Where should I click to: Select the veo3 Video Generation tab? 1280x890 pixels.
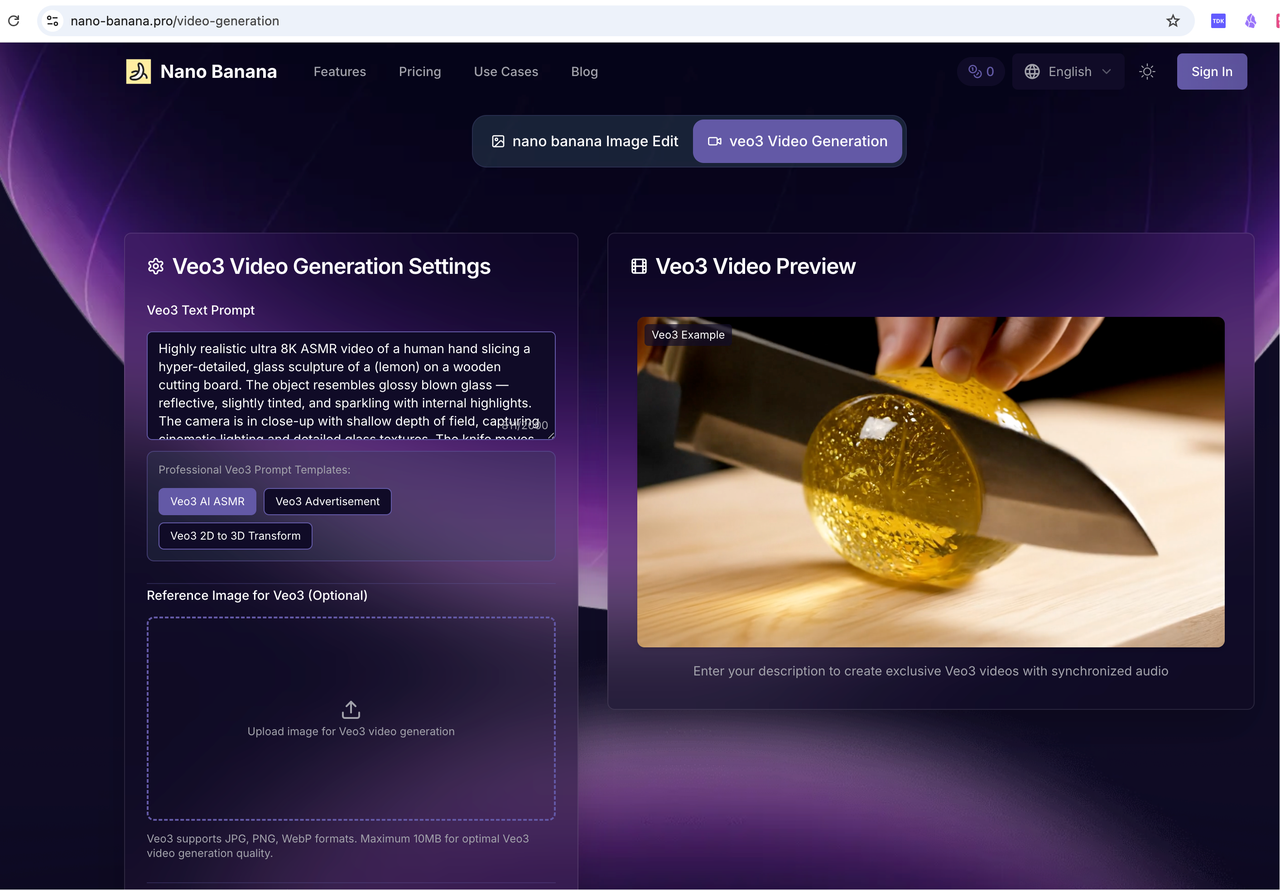pyautogui.click(x=797, y=141)
